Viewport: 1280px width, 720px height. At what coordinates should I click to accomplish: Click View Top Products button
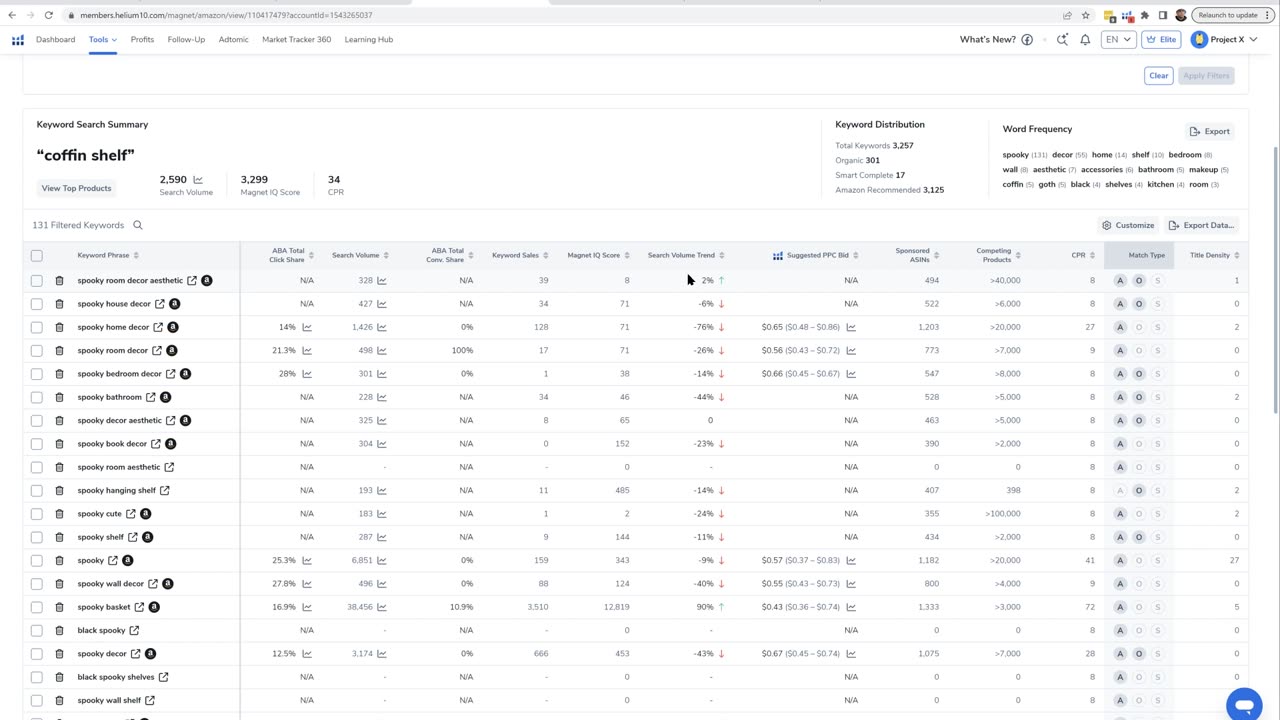pyautogui.click(x=76, y=188)
